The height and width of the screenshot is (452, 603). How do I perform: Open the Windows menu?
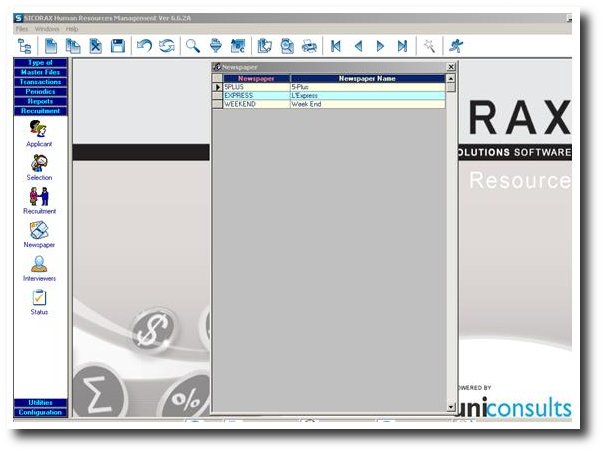[x=48, y=29]
